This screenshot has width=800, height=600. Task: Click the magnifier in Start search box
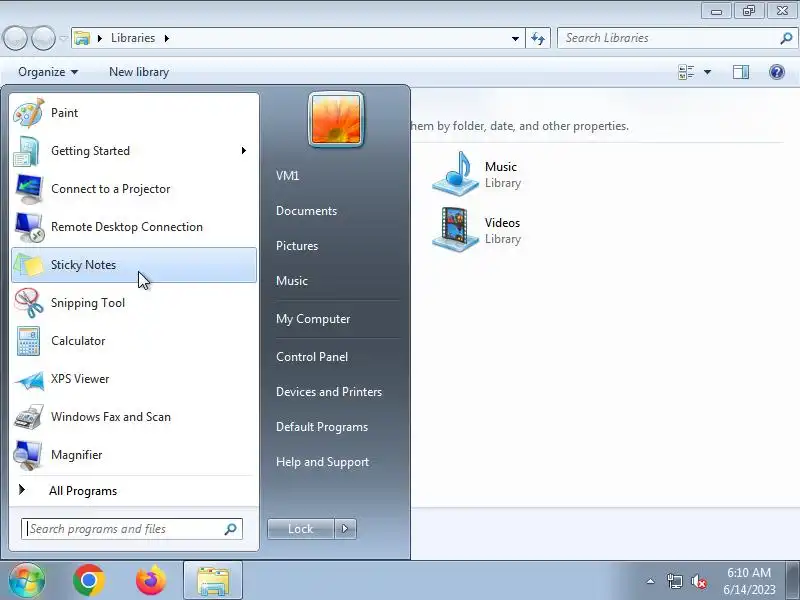point(231,529)
